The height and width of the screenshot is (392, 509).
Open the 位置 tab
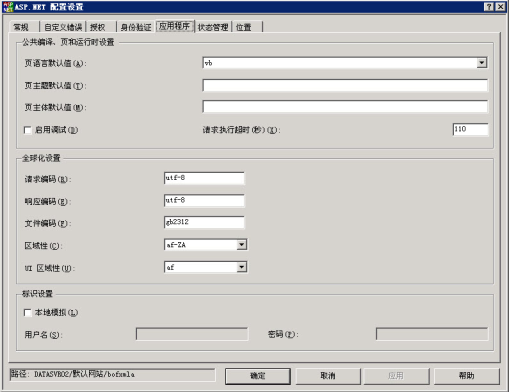tap(247, 27)
